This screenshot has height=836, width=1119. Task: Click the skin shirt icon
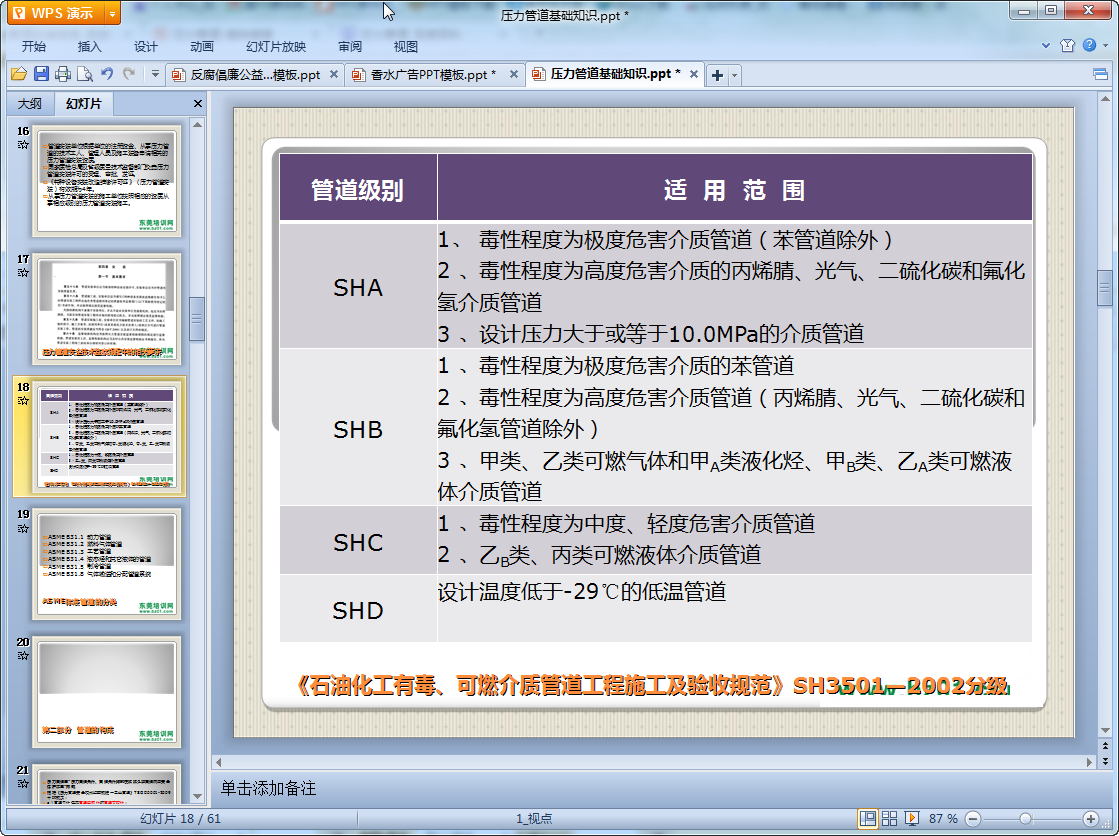pyautogui.click(x=1068, y=45)
